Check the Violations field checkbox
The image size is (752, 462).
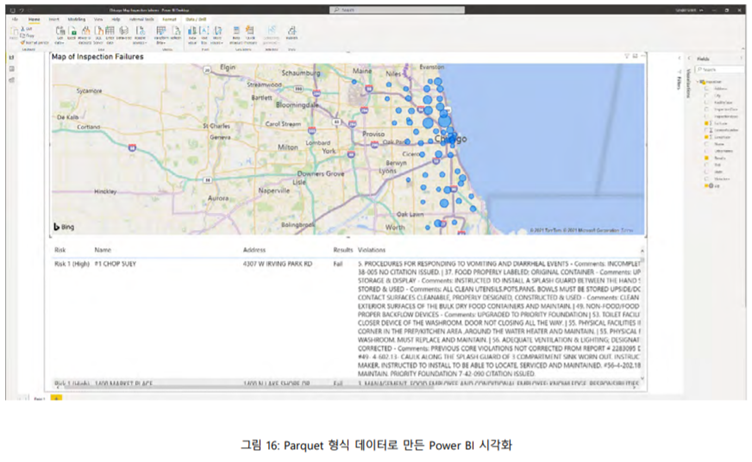point(706,179)
